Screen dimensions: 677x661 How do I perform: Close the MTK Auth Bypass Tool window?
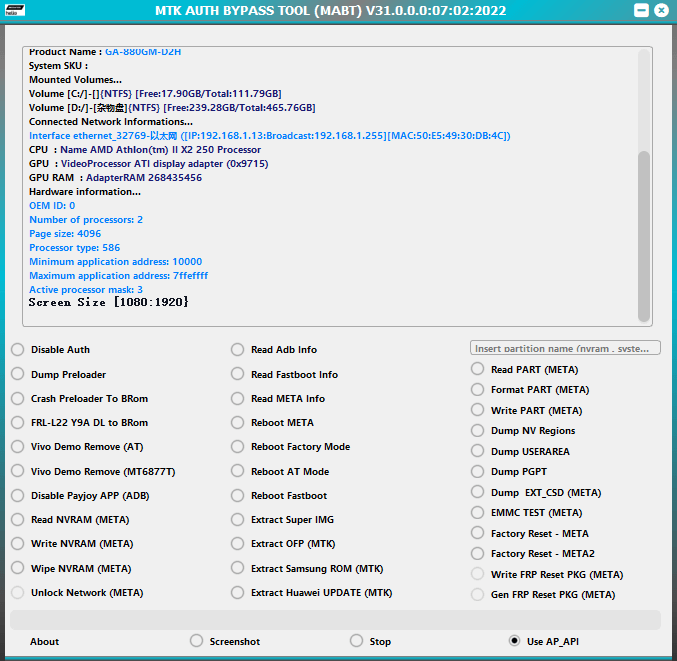coord(661,10)
